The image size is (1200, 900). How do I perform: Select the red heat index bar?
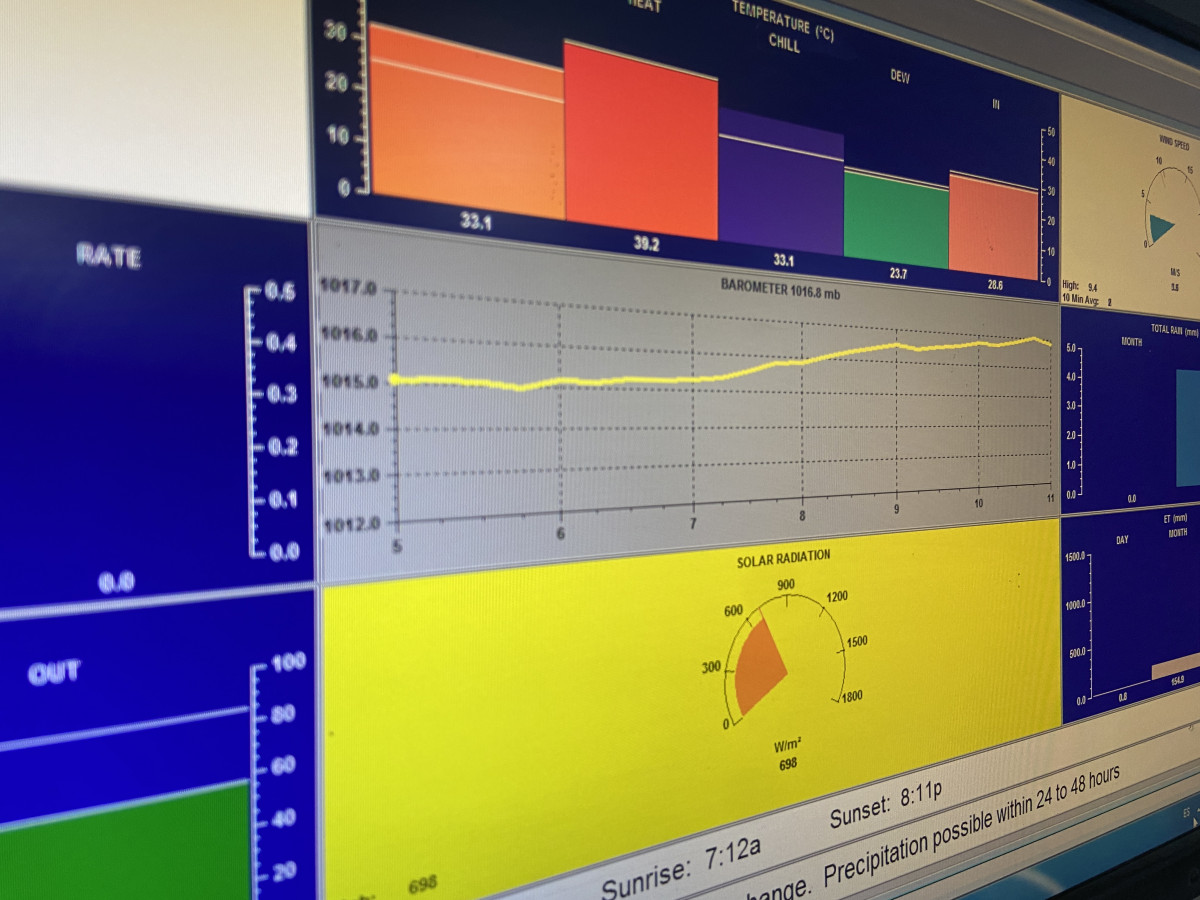[640, 140]
